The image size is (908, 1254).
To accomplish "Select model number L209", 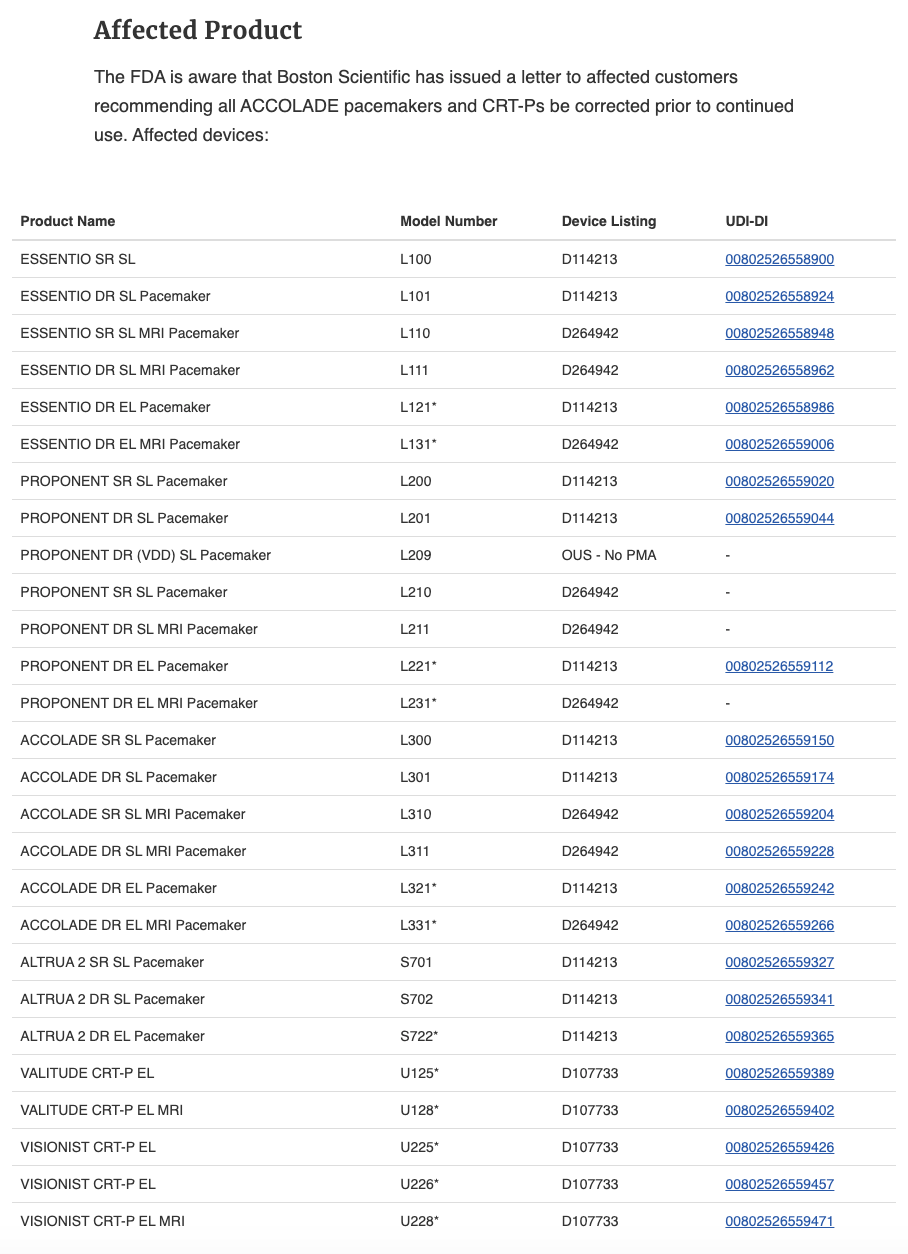I will (x=416, y=555).
